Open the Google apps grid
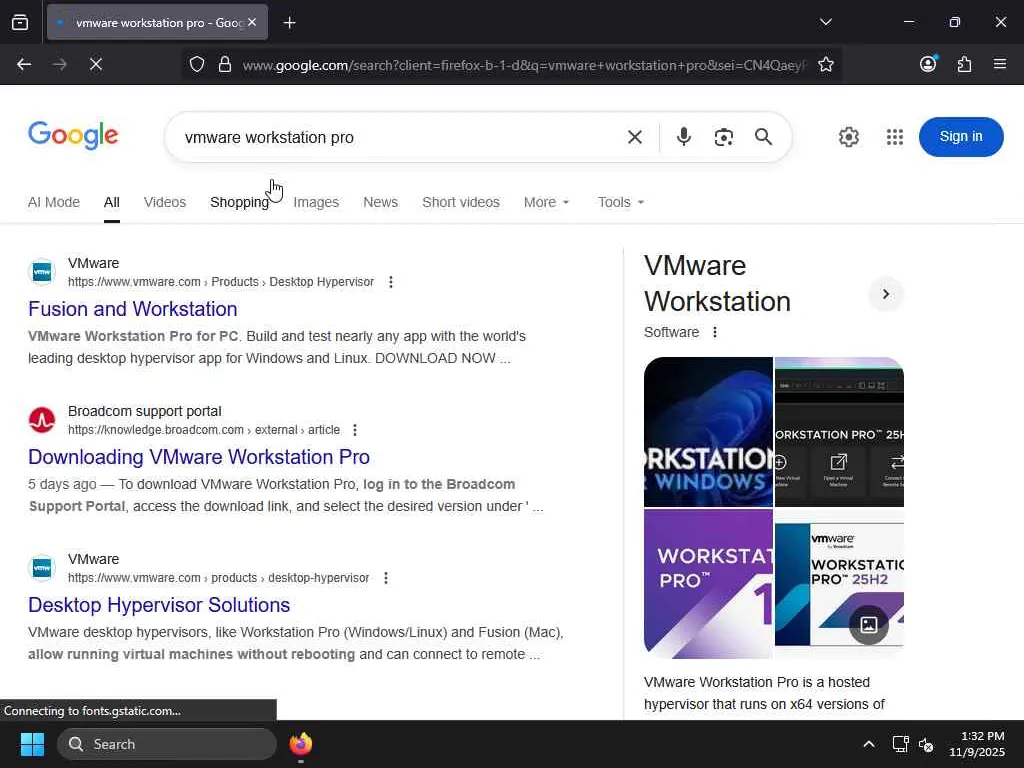The width and height of the screenshot is (1024, 768). [895, 137]
